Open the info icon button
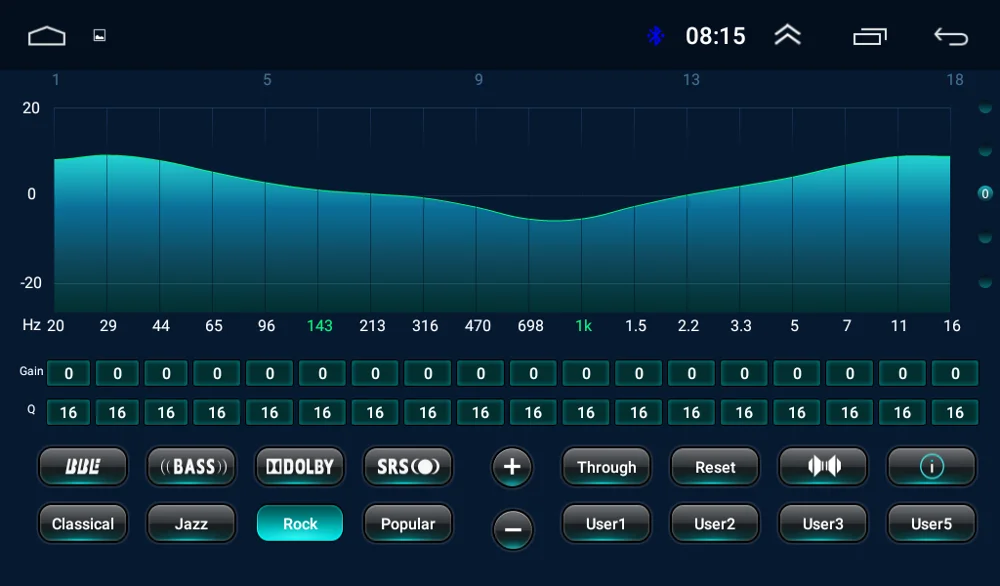The height and width of the screenshot is (586, 1000). [x=932, y=467]
